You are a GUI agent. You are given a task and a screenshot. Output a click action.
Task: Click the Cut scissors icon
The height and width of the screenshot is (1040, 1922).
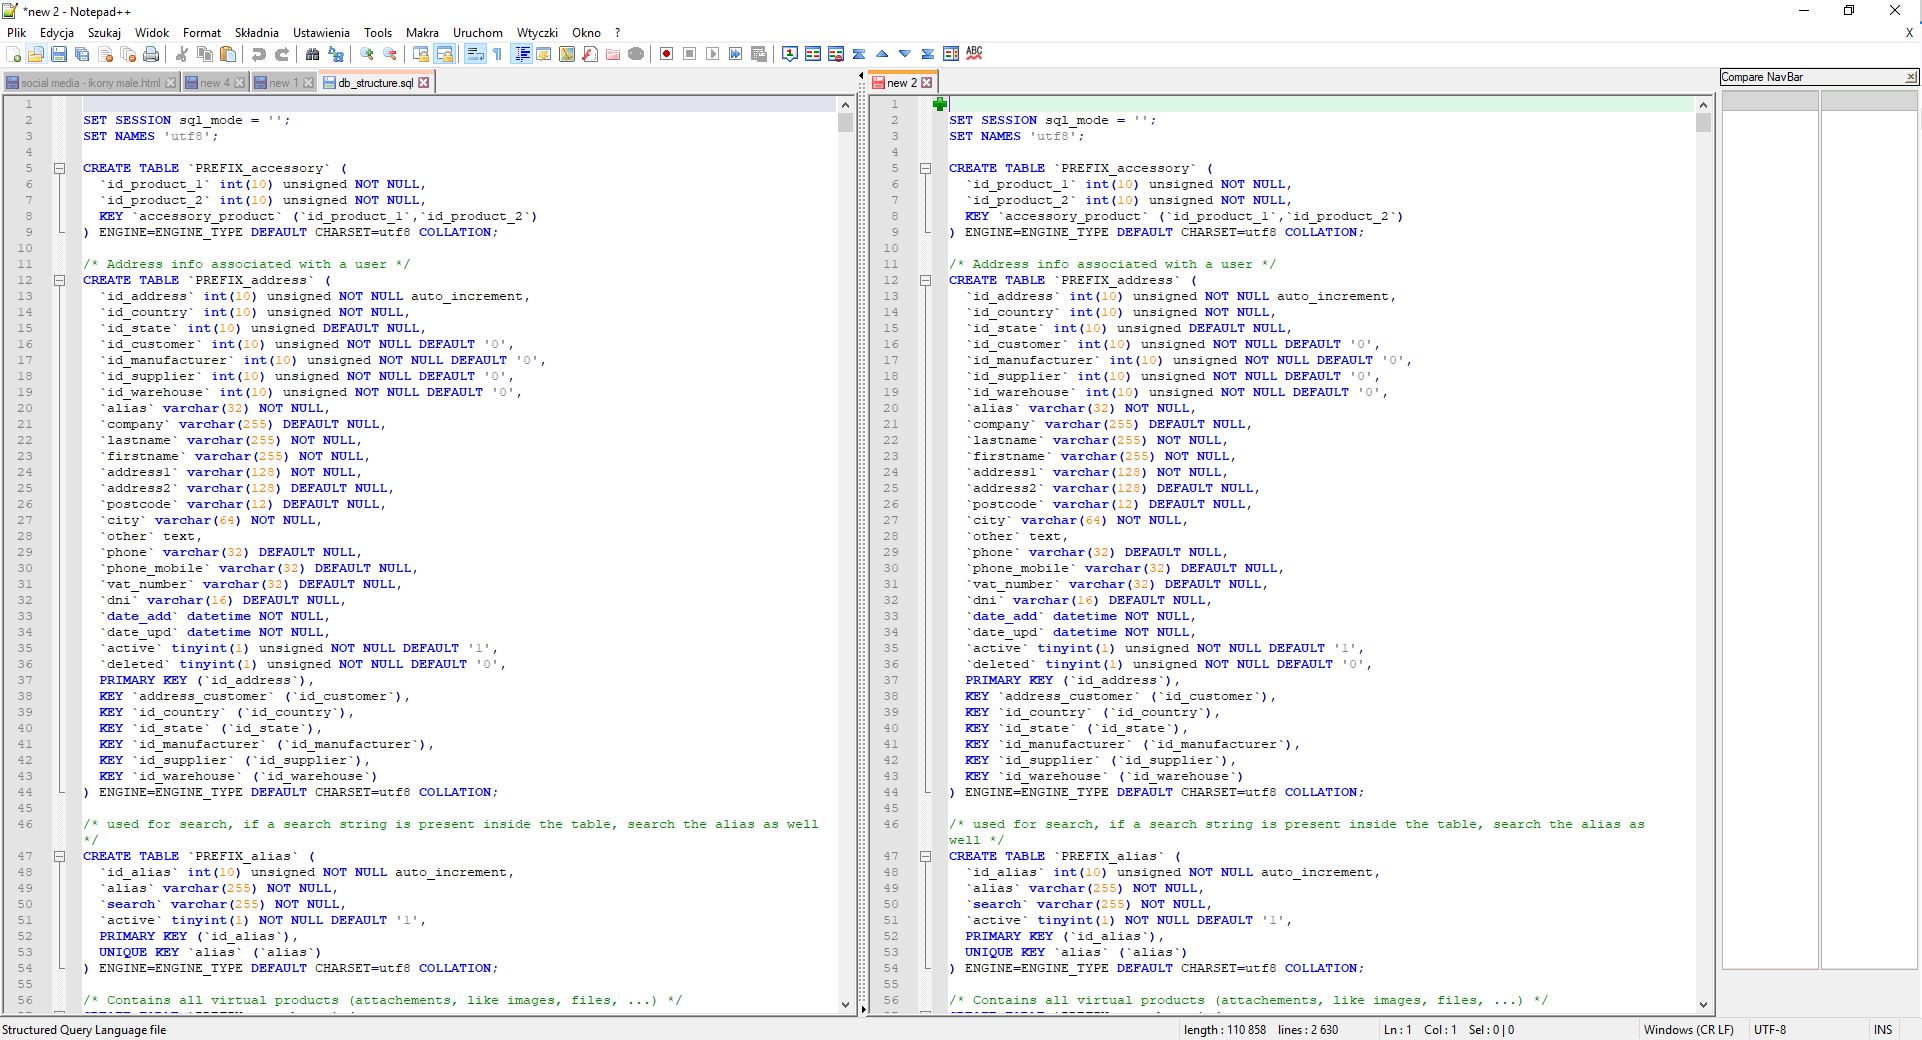pos(181,54)
